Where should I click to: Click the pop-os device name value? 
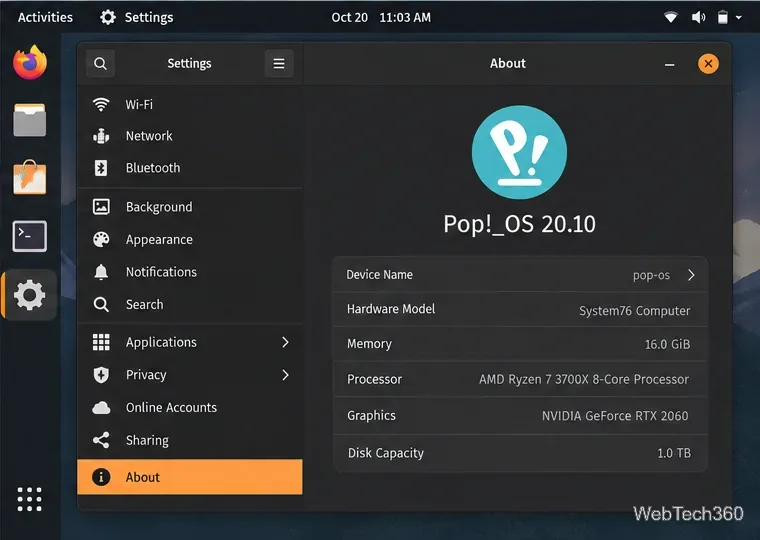tap(651, 275)
